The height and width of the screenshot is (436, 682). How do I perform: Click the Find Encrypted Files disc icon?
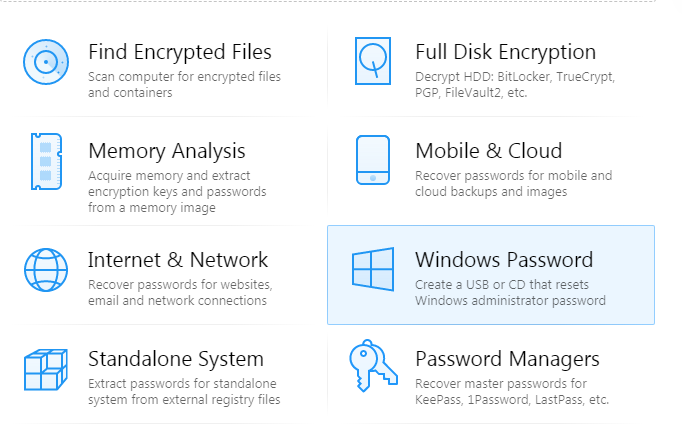tap(45, 62)
